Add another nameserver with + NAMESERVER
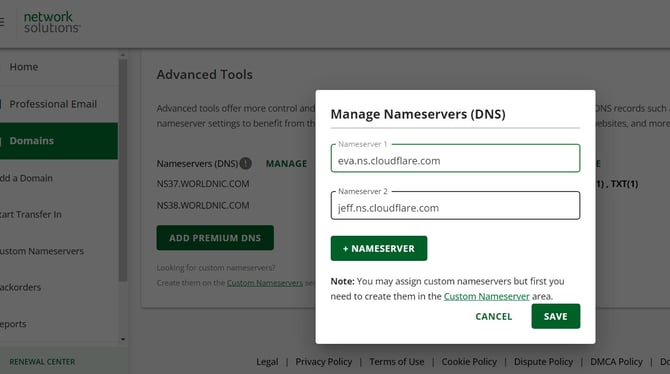670x374 pixels. coord(379,248)
